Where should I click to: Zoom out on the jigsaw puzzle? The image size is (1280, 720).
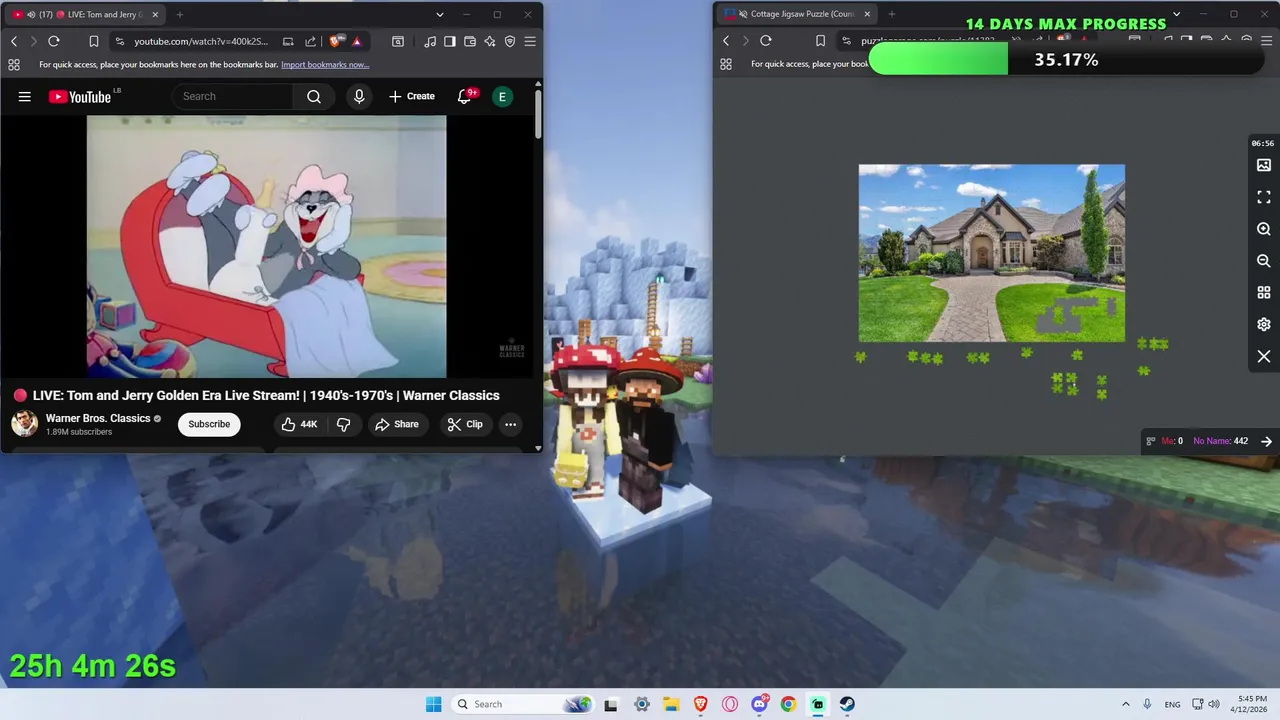[x=1264, y=260]
